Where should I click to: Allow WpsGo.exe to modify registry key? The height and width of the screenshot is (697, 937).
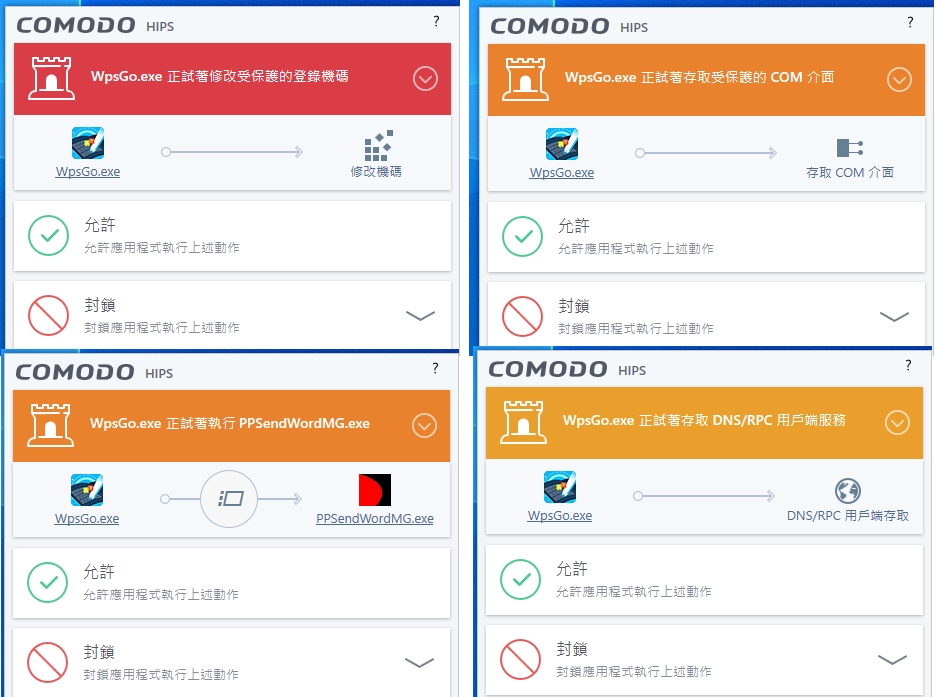(x=232, y=236)
